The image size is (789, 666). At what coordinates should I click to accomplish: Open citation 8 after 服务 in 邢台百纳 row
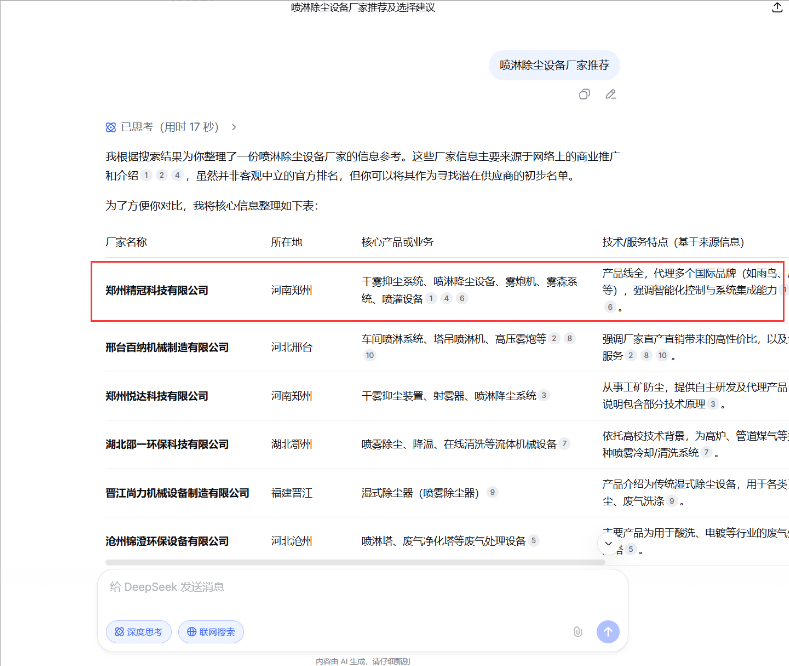pos(646,355)
